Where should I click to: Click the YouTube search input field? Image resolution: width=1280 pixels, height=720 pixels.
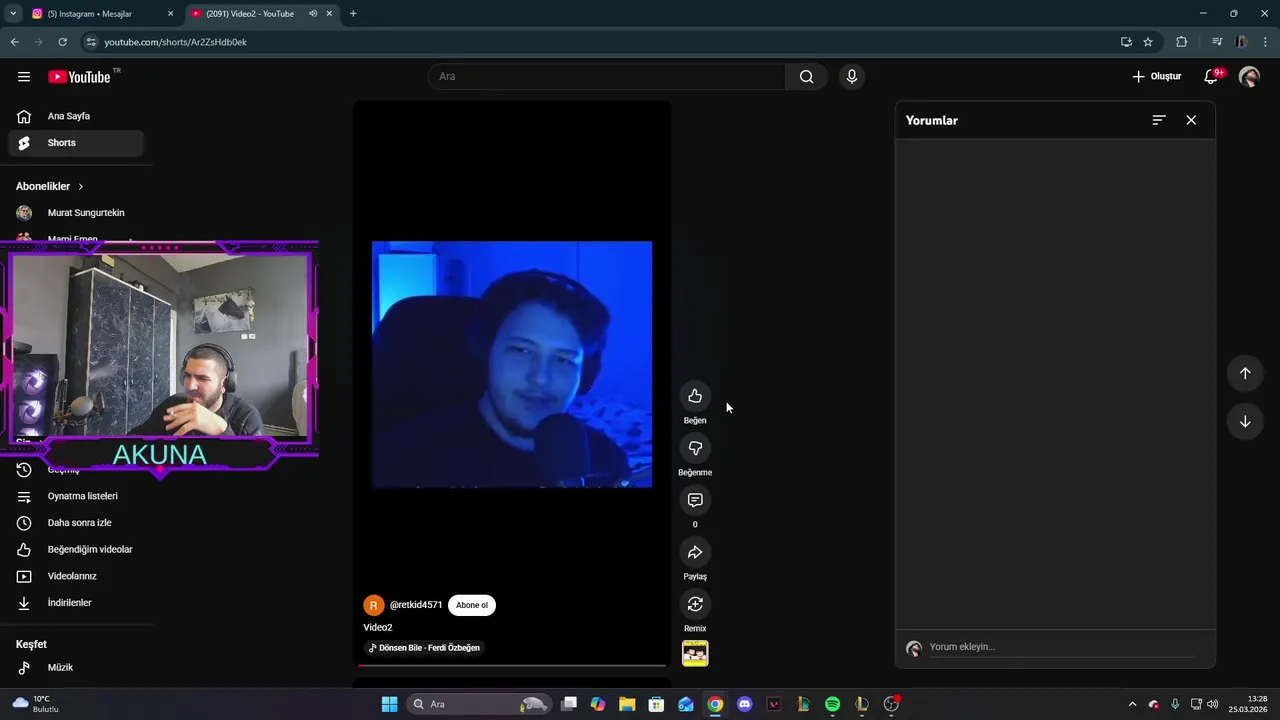[x=608, y=77]
